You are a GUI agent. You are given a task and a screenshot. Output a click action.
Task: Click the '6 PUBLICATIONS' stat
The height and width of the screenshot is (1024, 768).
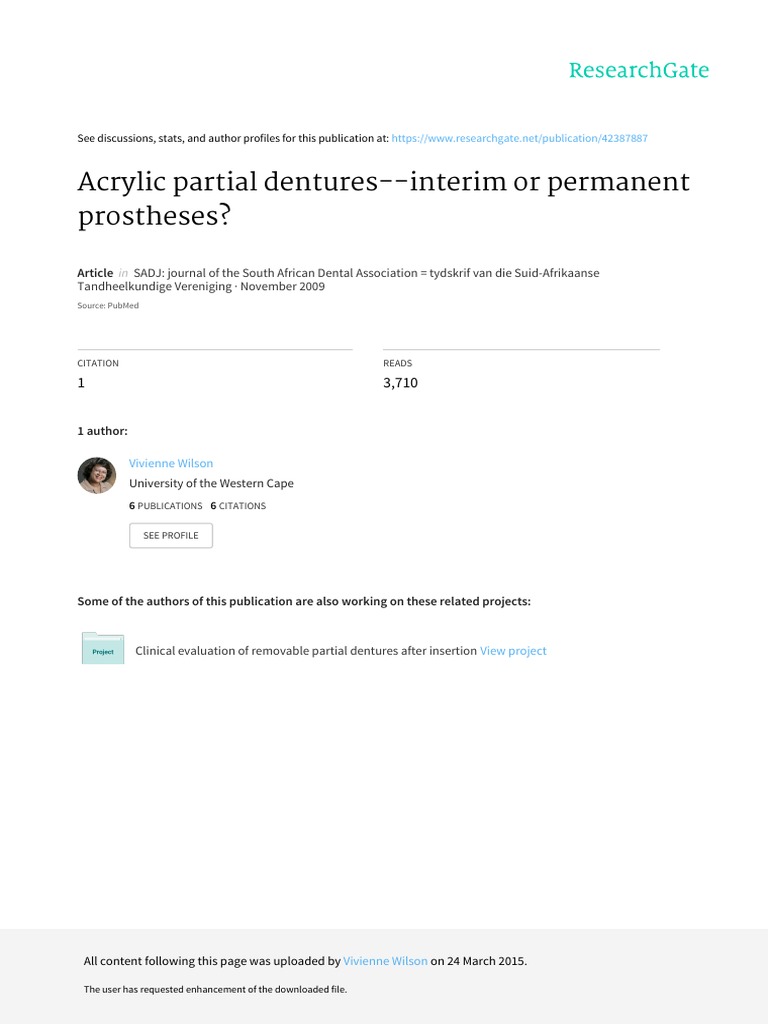166,506
